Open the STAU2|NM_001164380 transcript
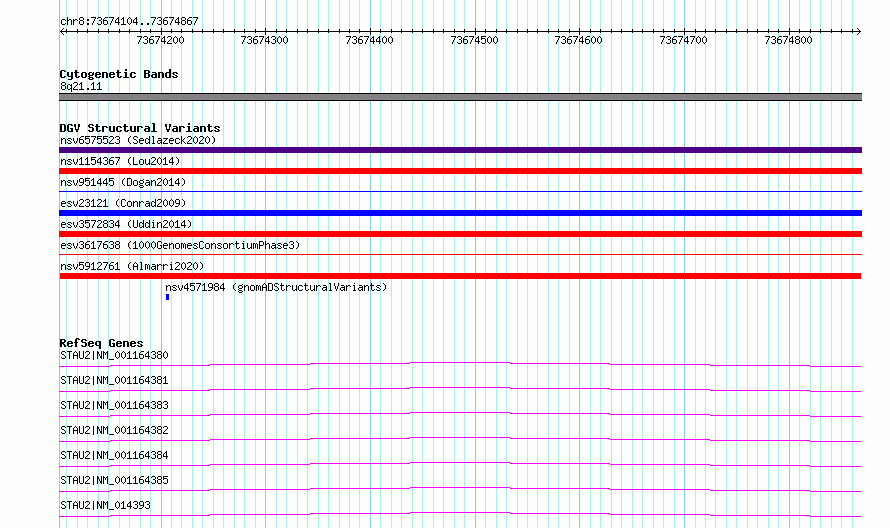 pyautogui.click(x=114, y=355)
